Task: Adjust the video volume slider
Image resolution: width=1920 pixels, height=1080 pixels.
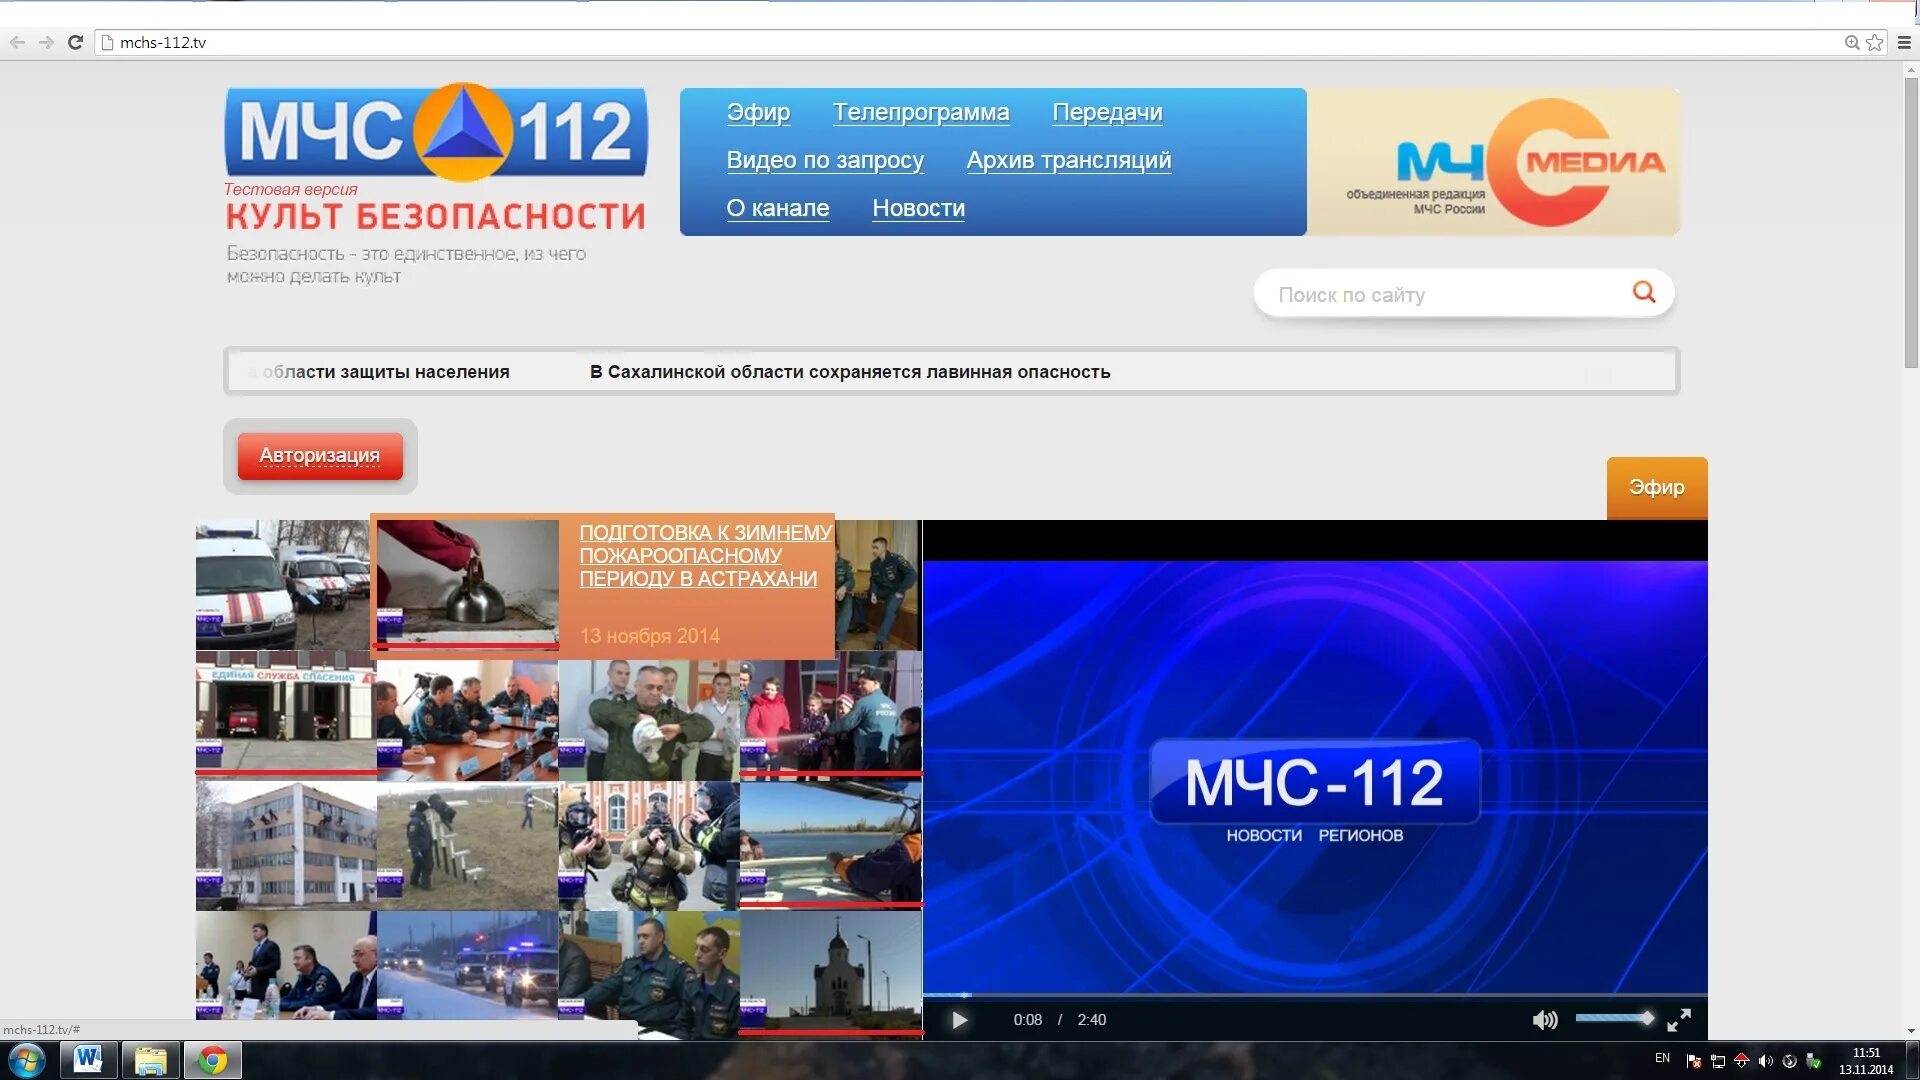Action: pyautogui.click(x=1614, y=1018)
